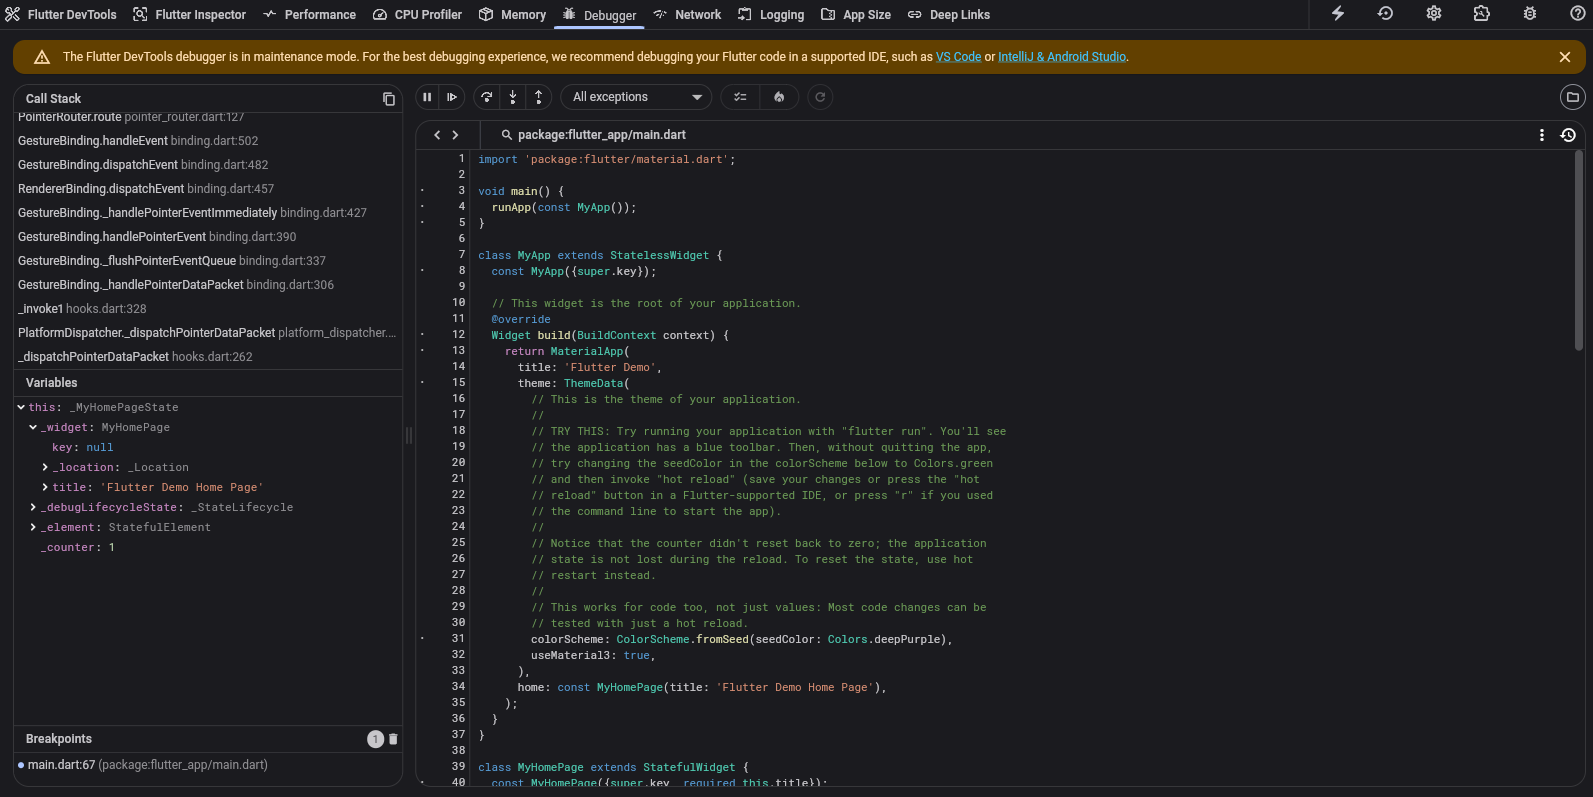Click the code editor vertical scrollbar
Viewport: 1593px width, 797px height.
click(1579, 250)
